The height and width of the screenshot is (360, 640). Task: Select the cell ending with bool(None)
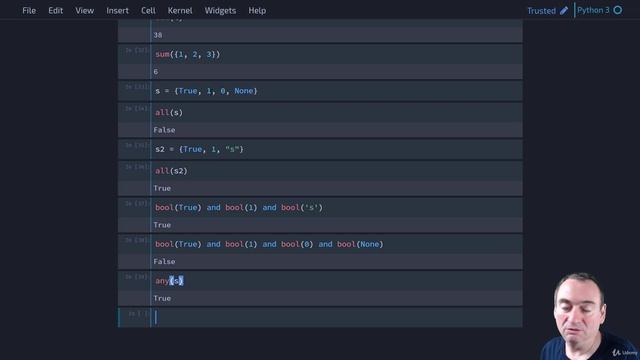(x=337, y=244)
